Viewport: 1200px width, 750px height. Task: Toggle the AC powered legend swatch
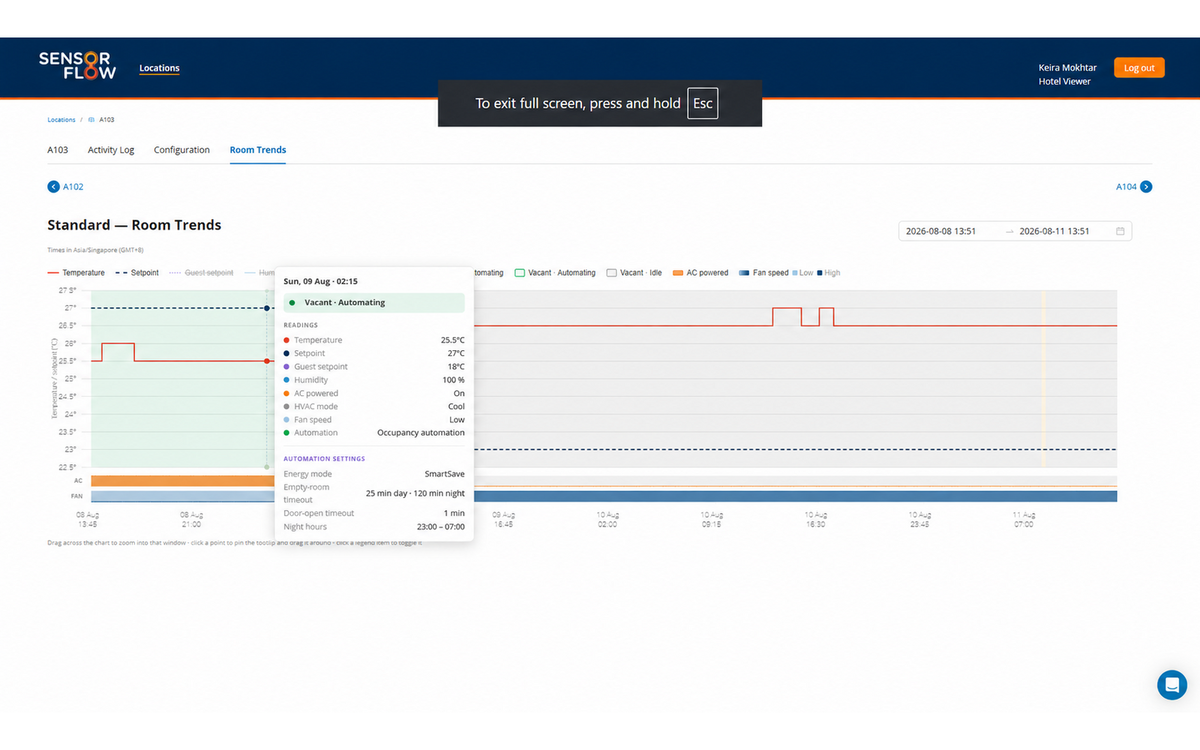pos(678,273)
